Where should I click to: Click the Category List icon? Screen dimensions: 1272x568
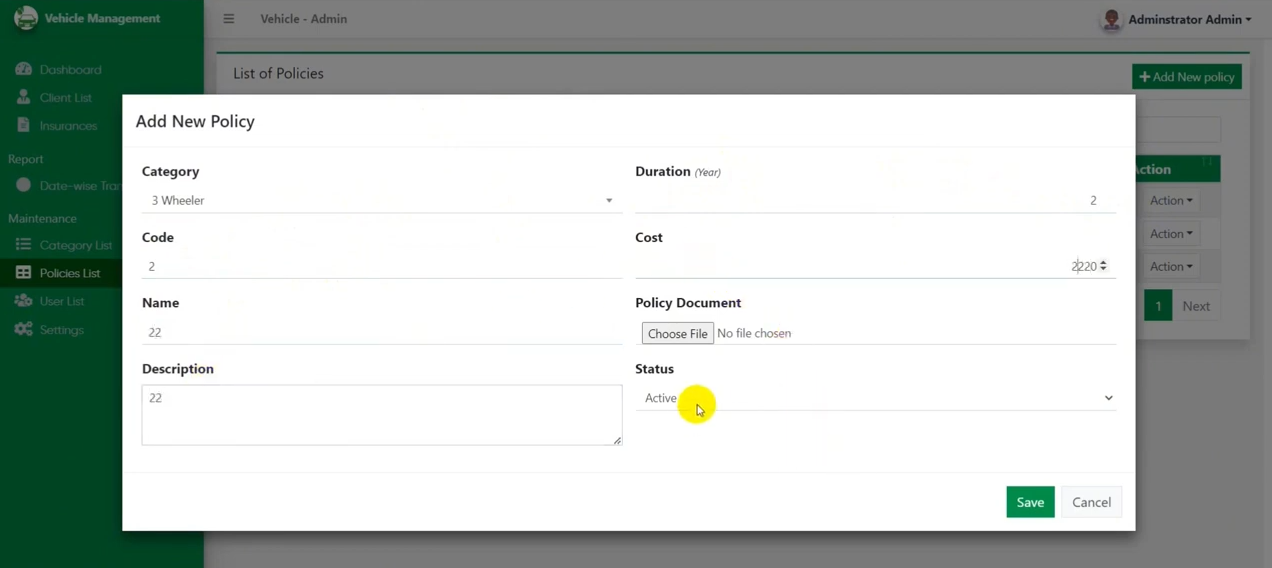pos(23,245)
